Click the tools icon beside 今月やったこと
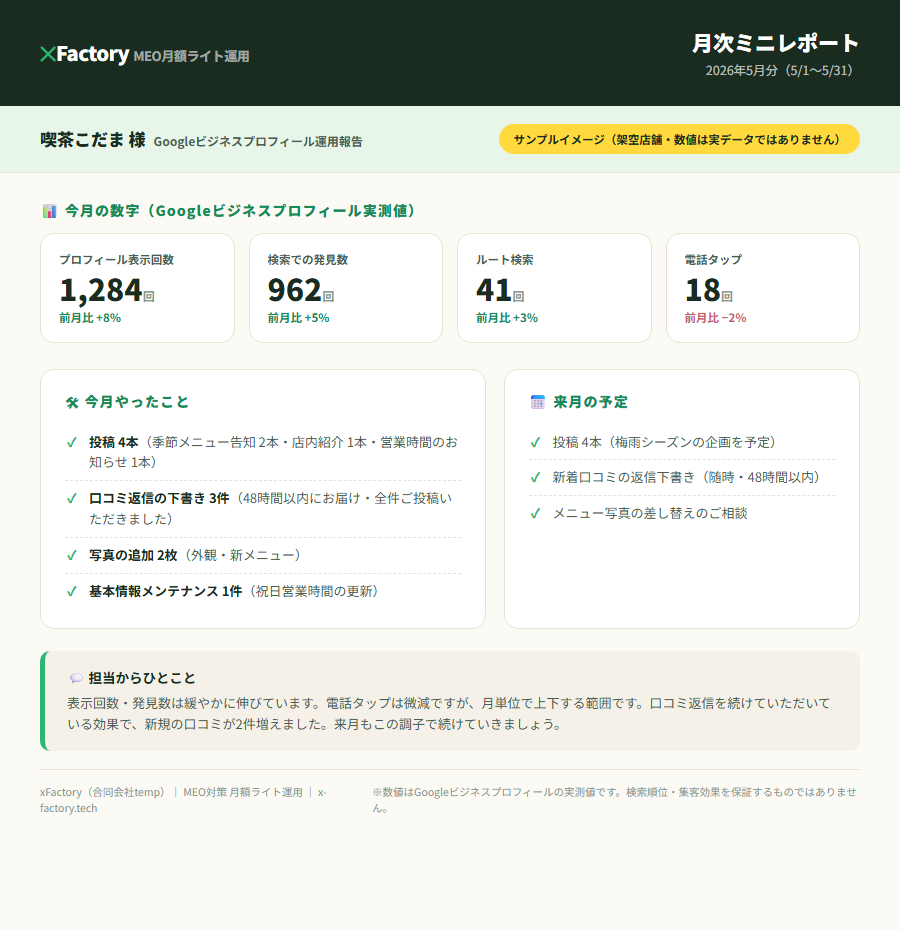This screenshot has height=930, width=900. click(x=72, y=403)
